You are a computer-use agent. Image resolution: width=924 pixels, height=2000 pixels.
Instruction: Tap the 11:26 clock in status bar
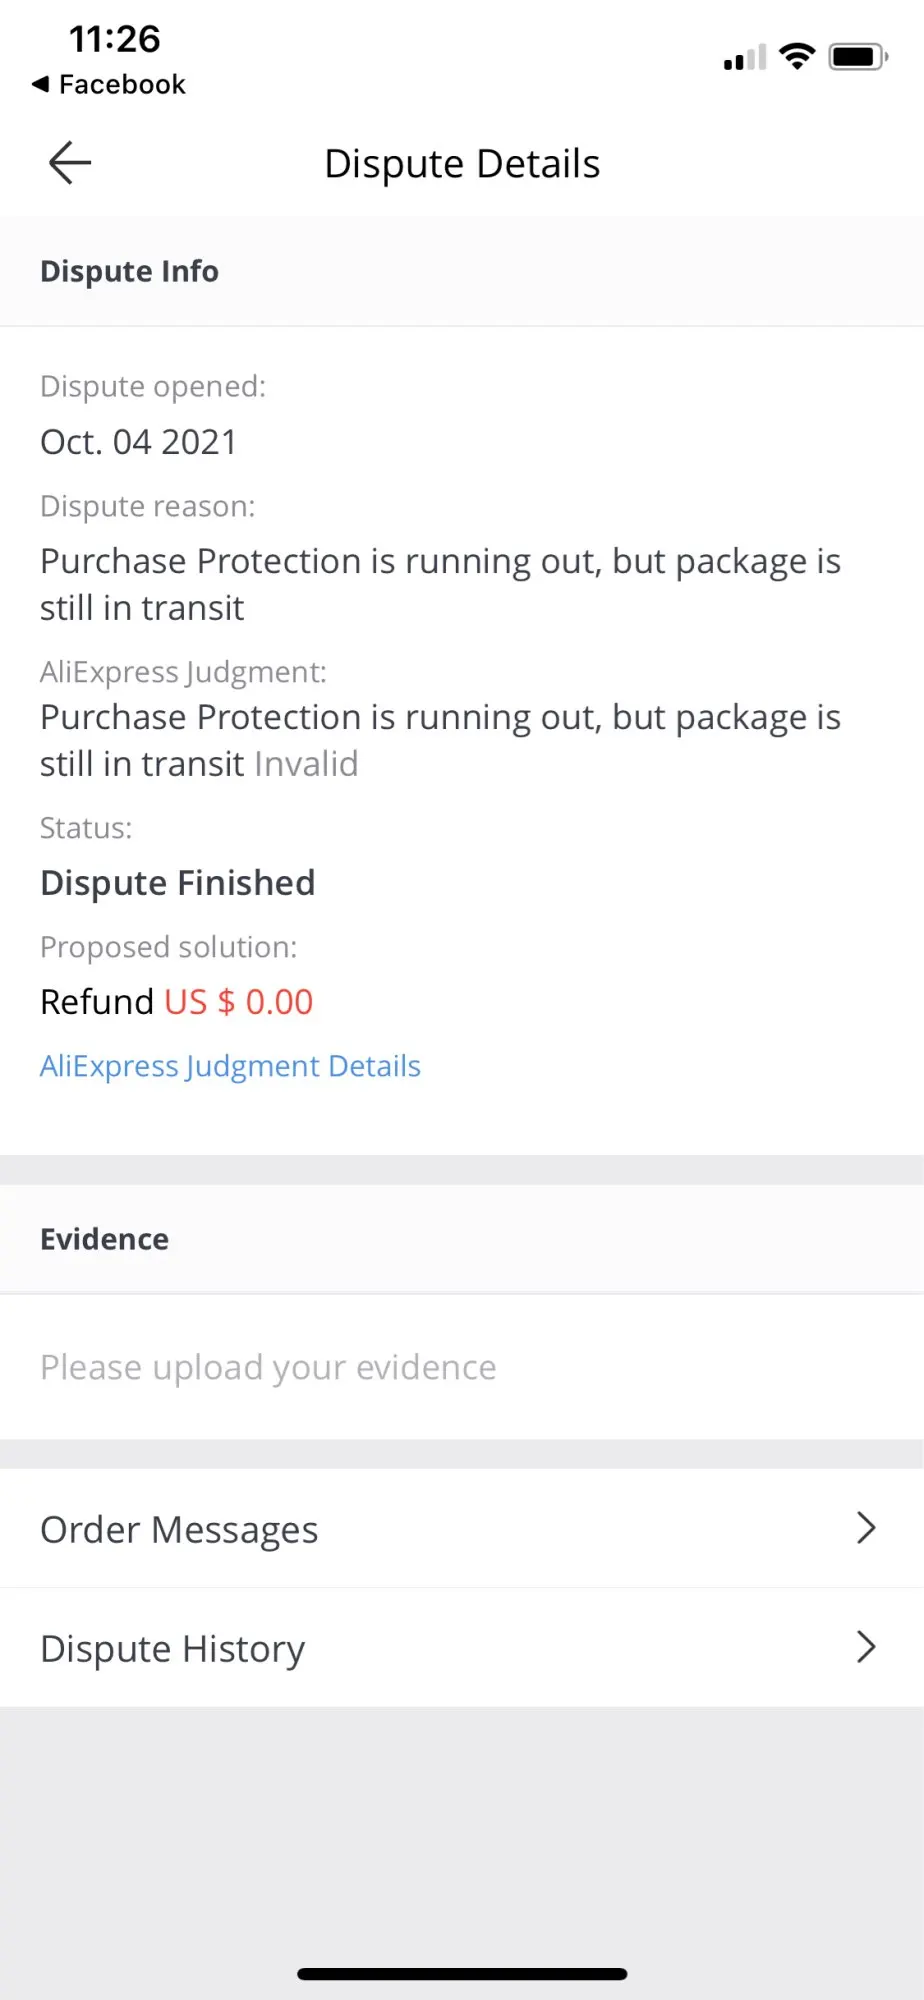pos(114,39)
